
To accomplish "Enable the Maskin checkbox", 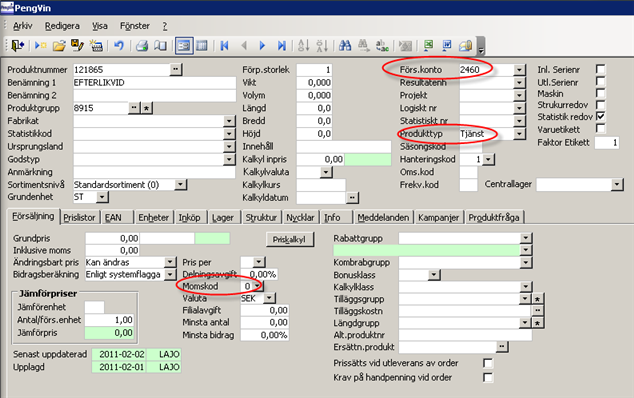I will pos(601,93).
